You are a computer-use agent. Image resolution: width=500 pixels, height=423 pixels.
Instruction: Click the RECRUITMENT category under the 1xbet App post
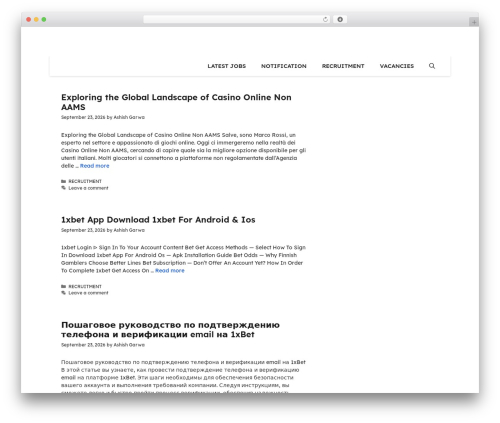(x=85, y=286)
